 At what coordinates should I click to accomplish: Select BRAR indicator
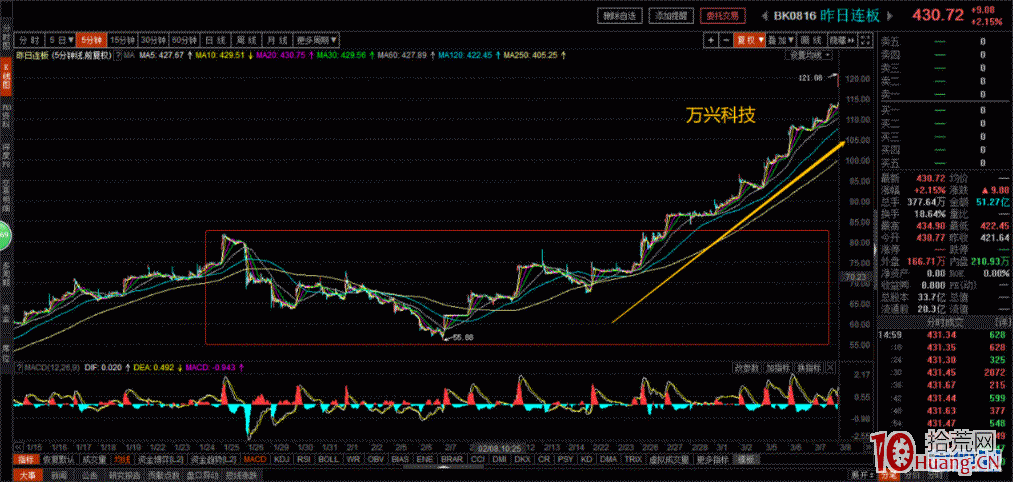click(x=452, y=459)
